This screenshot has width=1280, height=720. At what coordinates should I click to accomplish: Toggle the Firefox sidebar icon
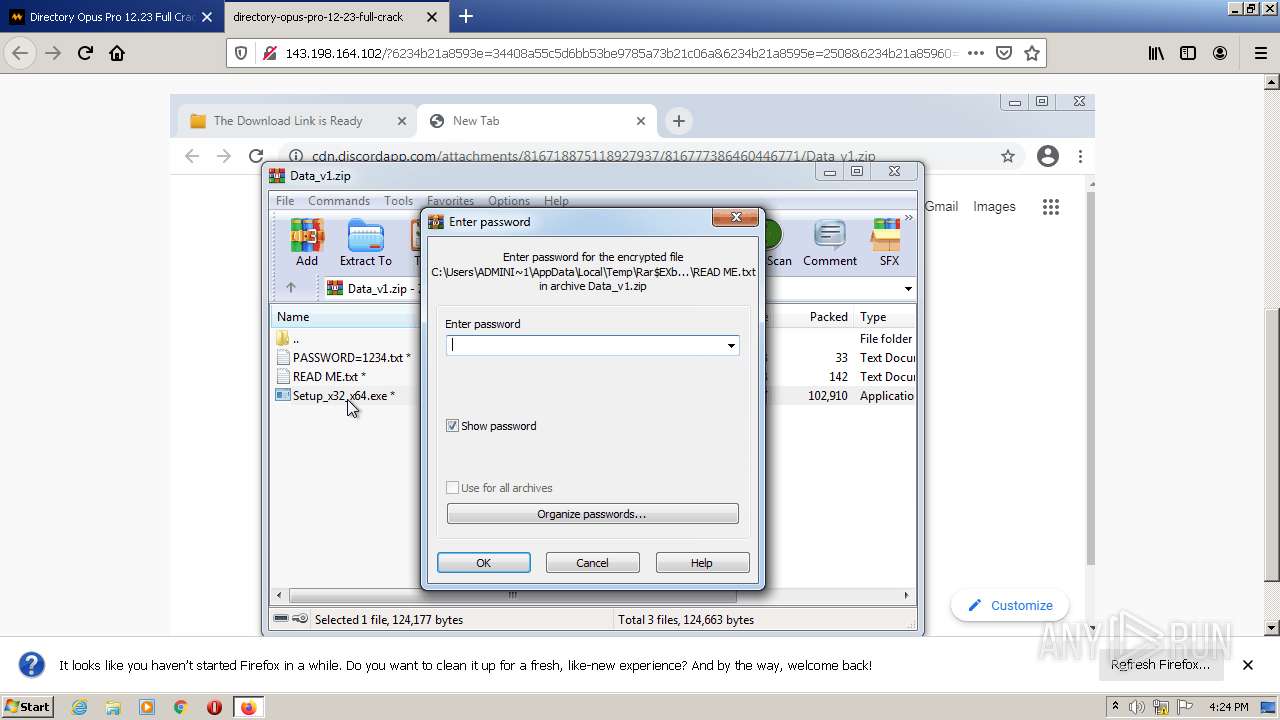1188,53
